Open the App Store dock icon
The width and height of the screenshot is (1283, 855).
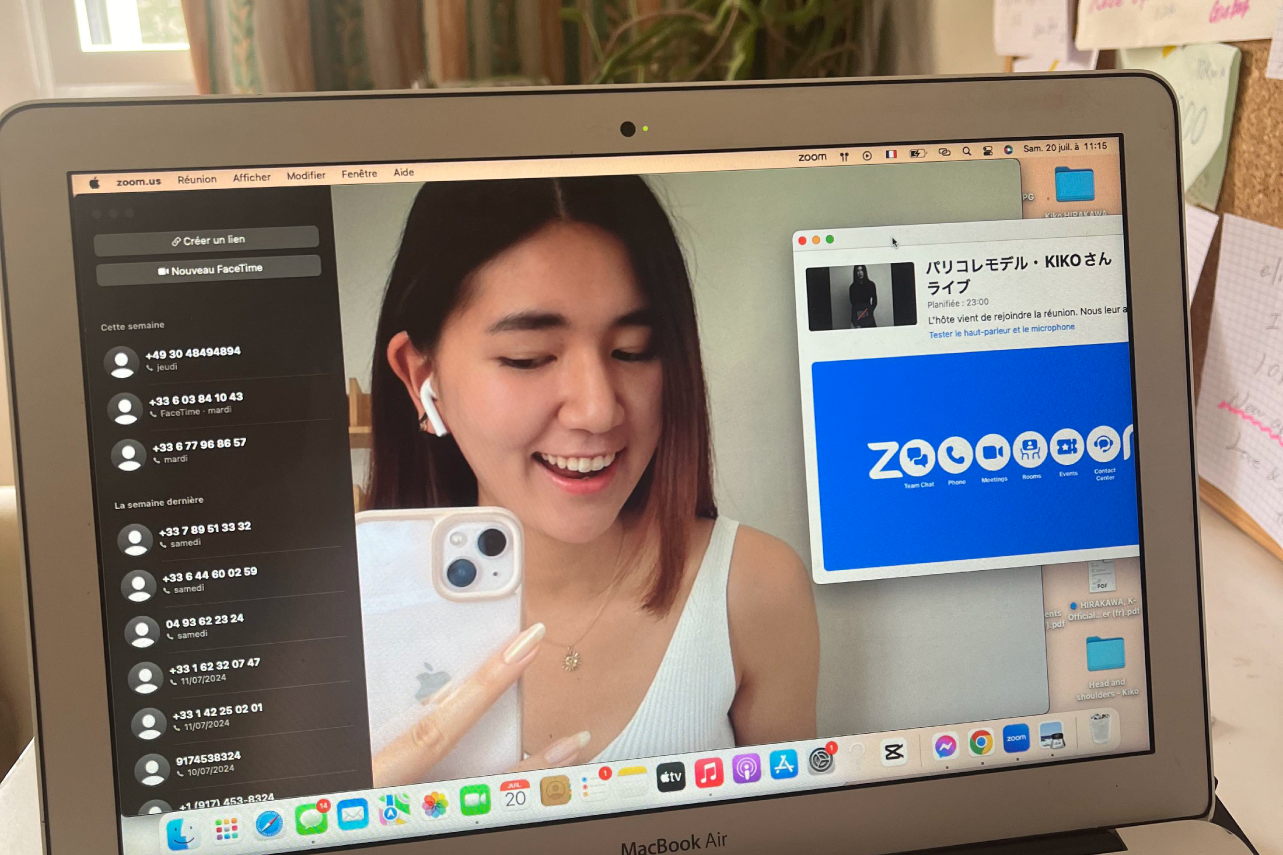pos(783,765)
